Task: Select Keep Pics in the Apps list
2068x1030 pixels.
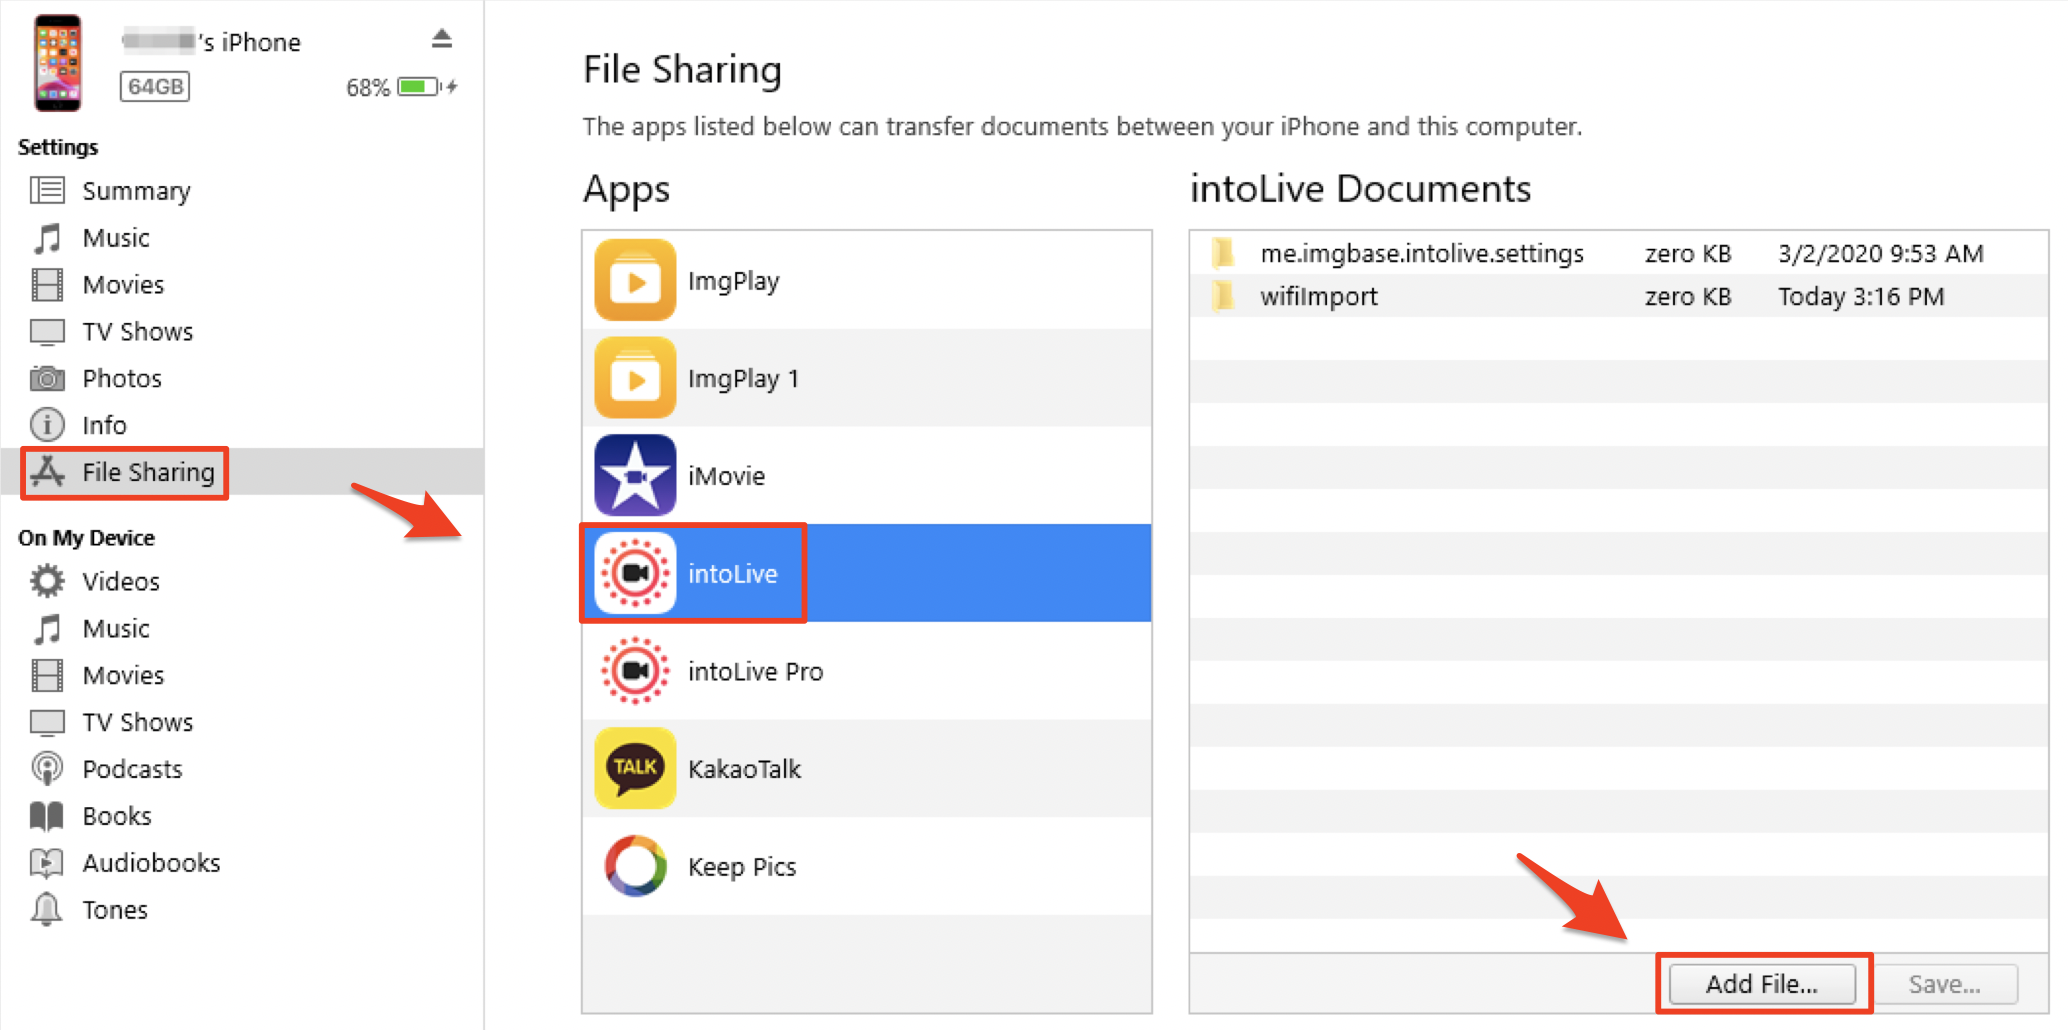Action: coord(867,866)
